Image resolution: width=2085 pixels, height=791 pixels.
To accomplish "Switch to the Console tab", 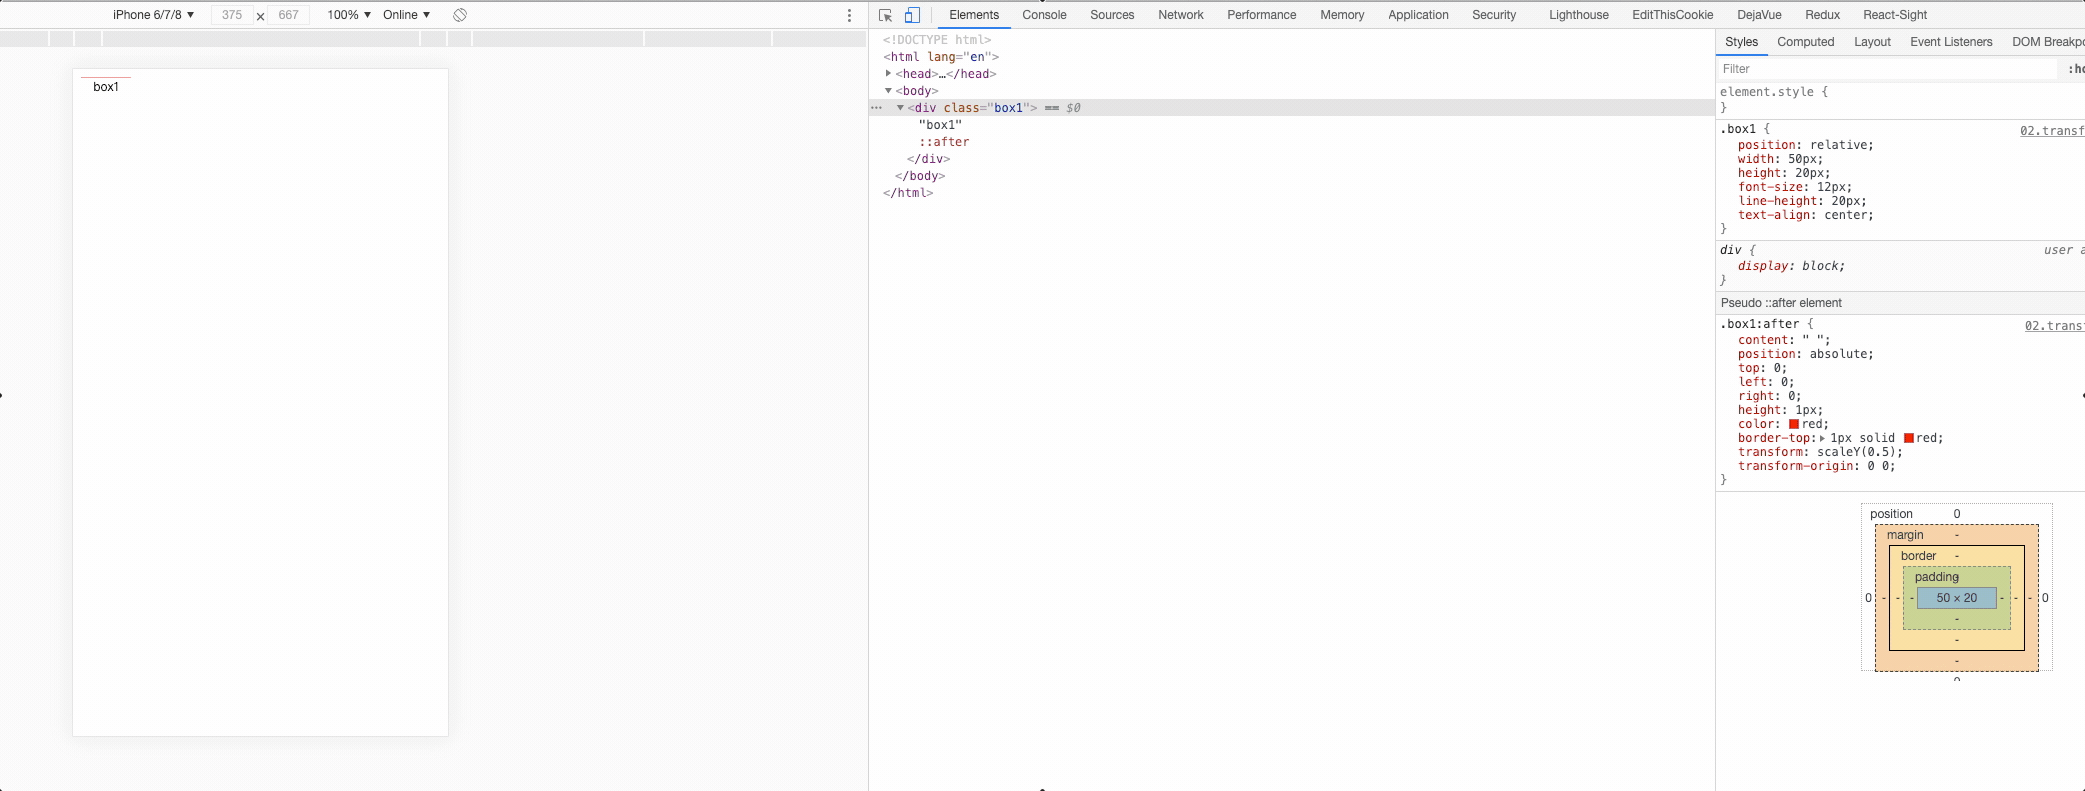I will pos(1044,15).
